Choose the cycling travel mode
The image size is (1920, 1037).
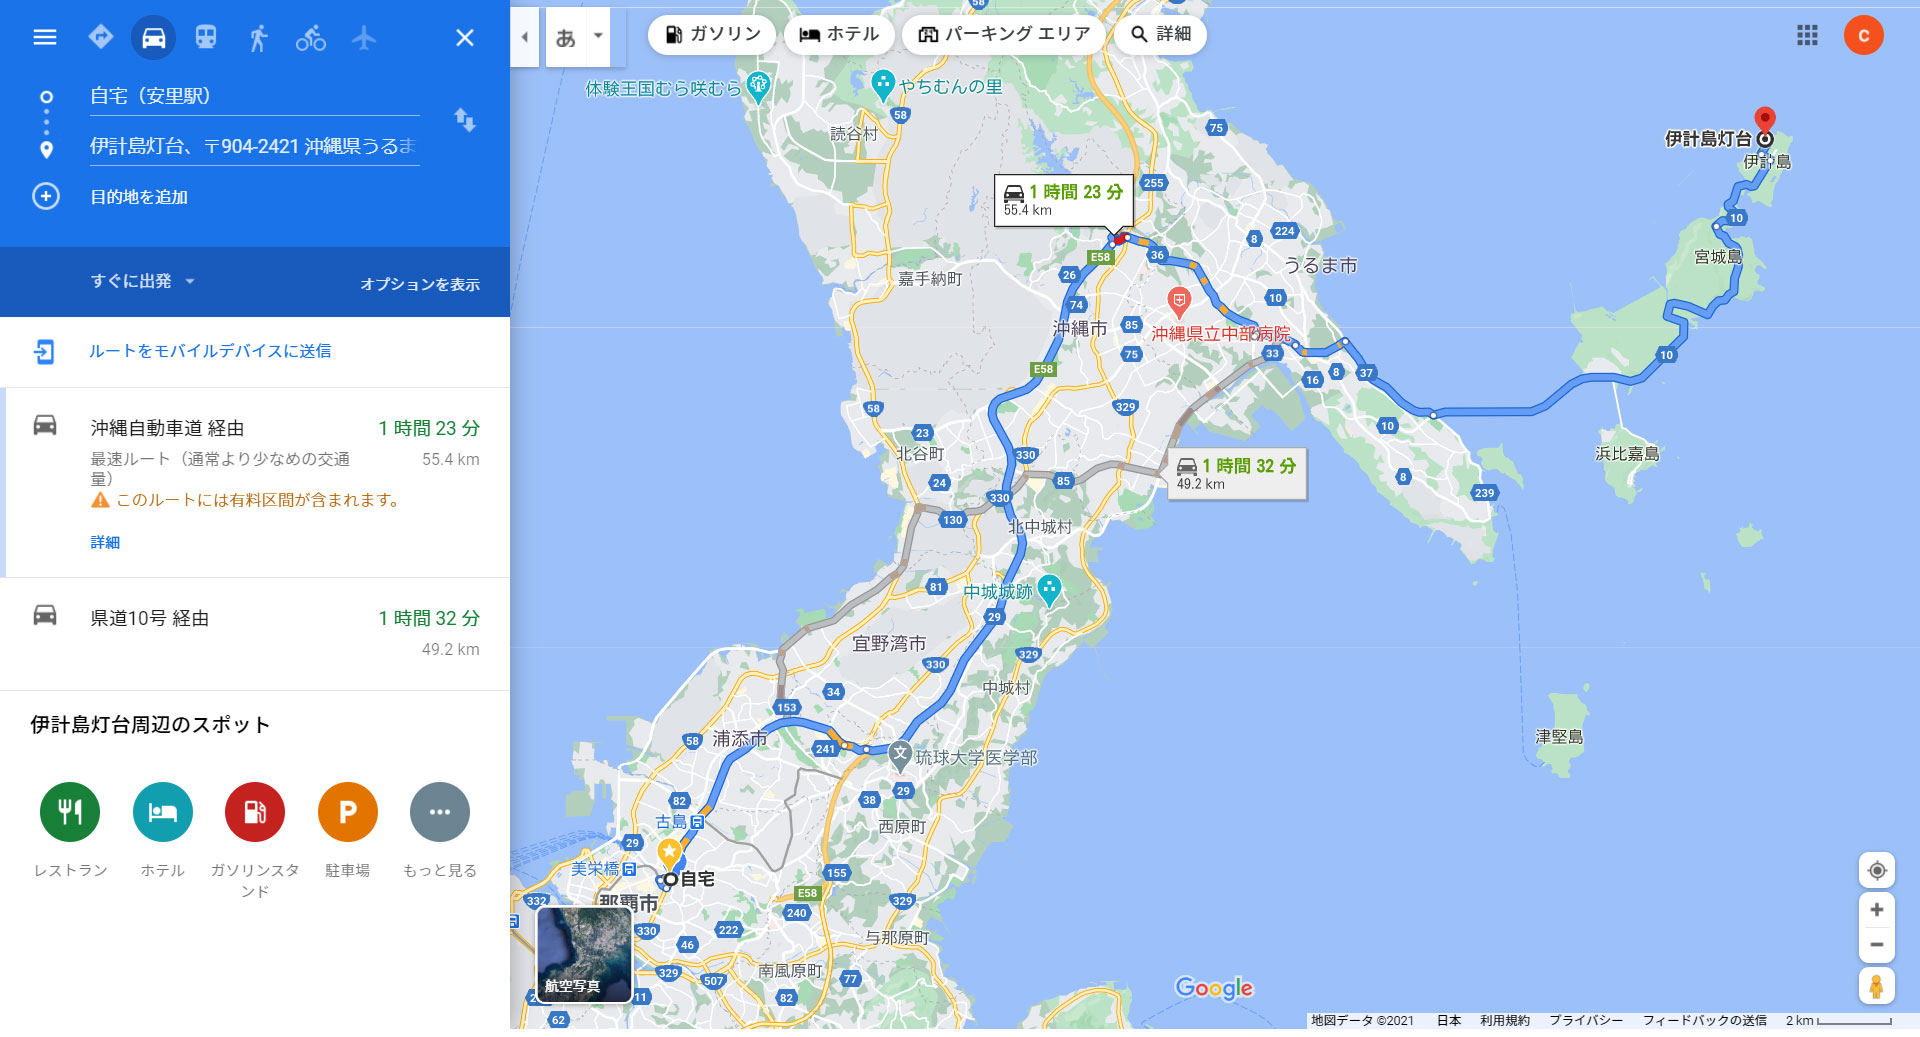pos(311,38)
